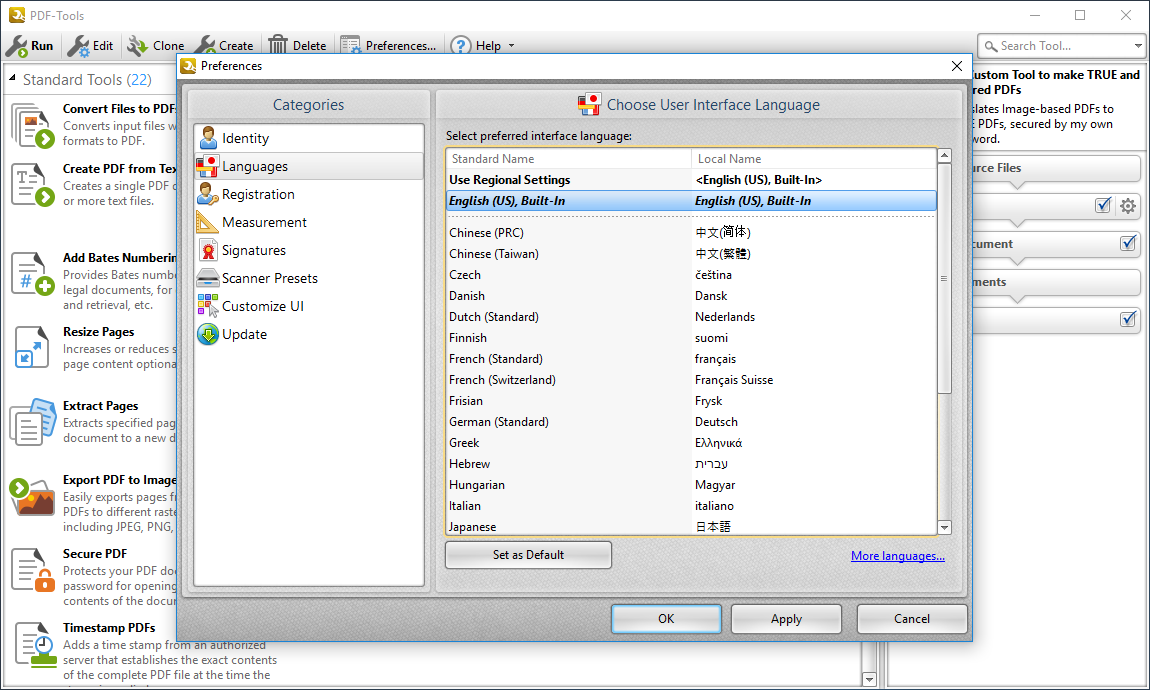Screen dimensions: 1150x690
Task: Click Timestamp PDFs tool icon
Action: [x=36, y=645]
